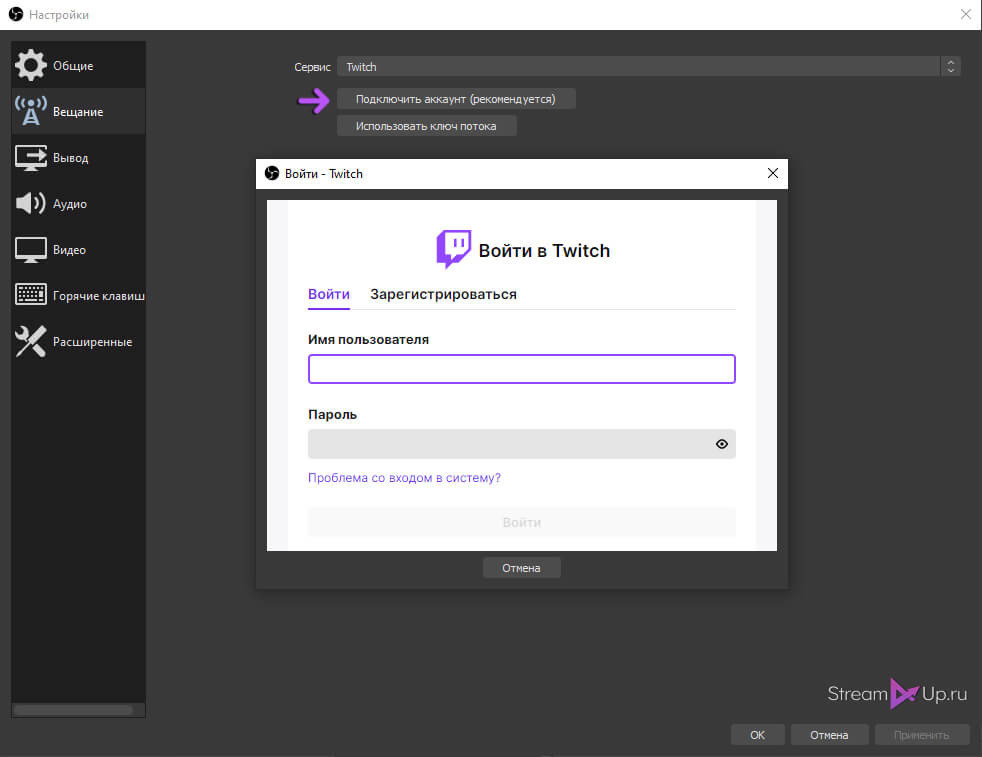Click the Сервис label
982x757 pixels.
(x=312, y=67)
